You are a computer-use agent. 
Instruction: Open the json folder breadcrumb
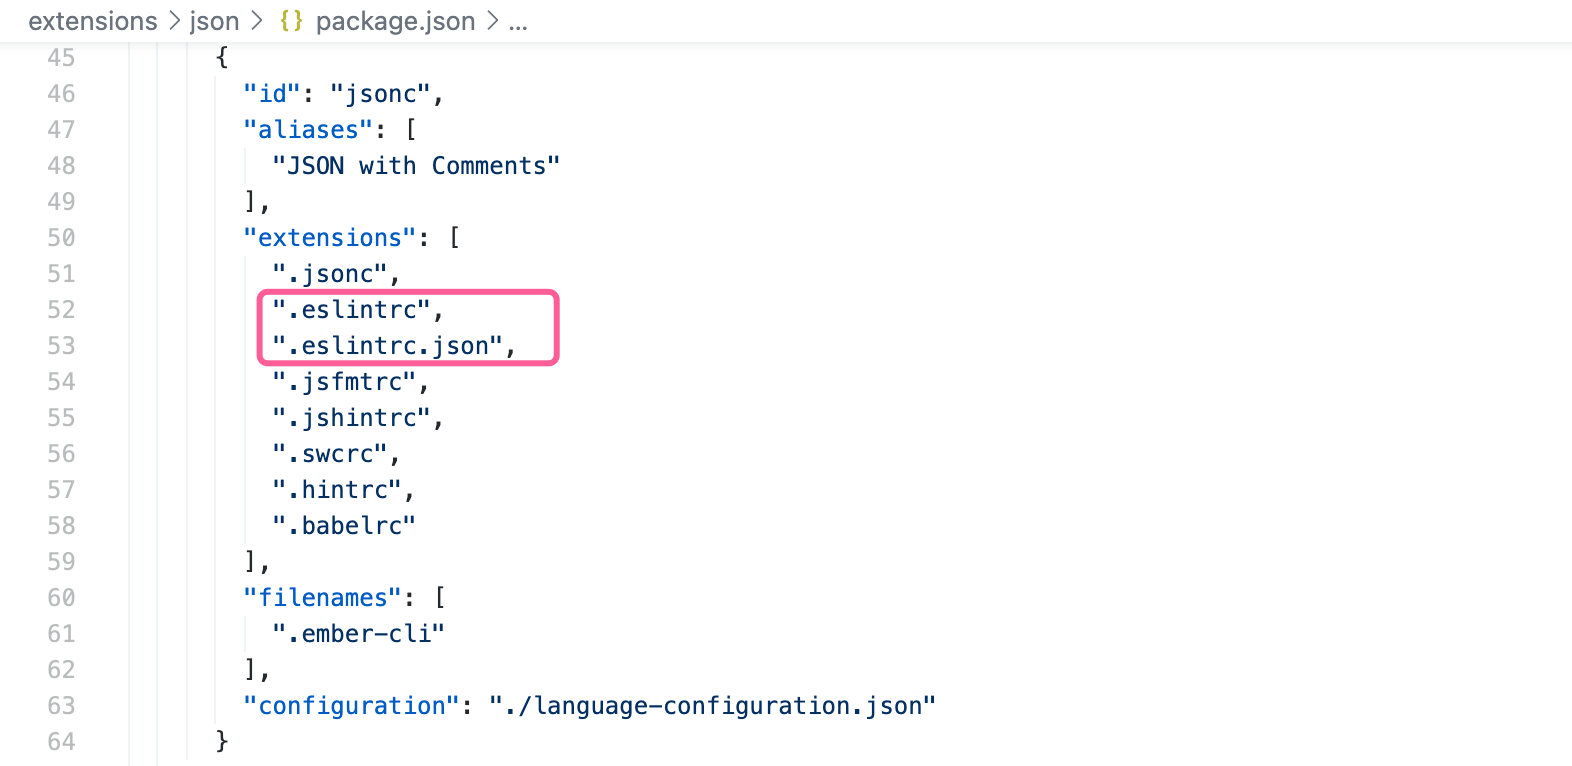pos(214,21)
